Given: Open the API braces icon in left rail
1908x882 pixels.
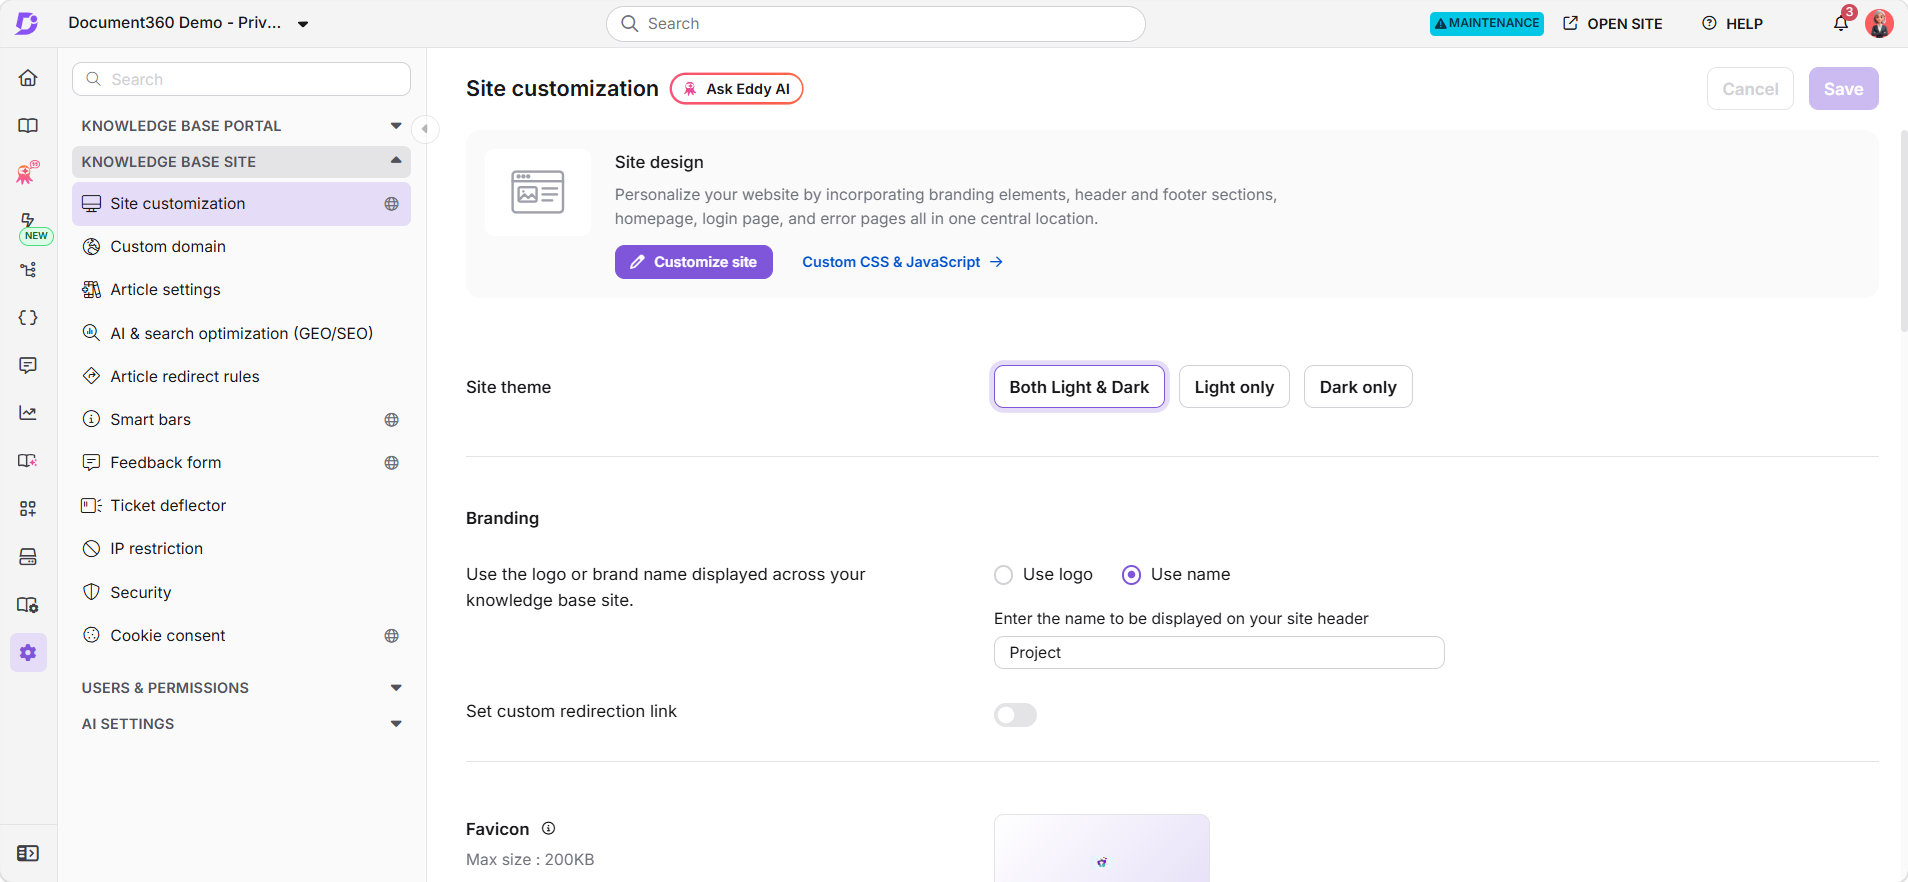Looking at the screenshot, I should (28, 318).
